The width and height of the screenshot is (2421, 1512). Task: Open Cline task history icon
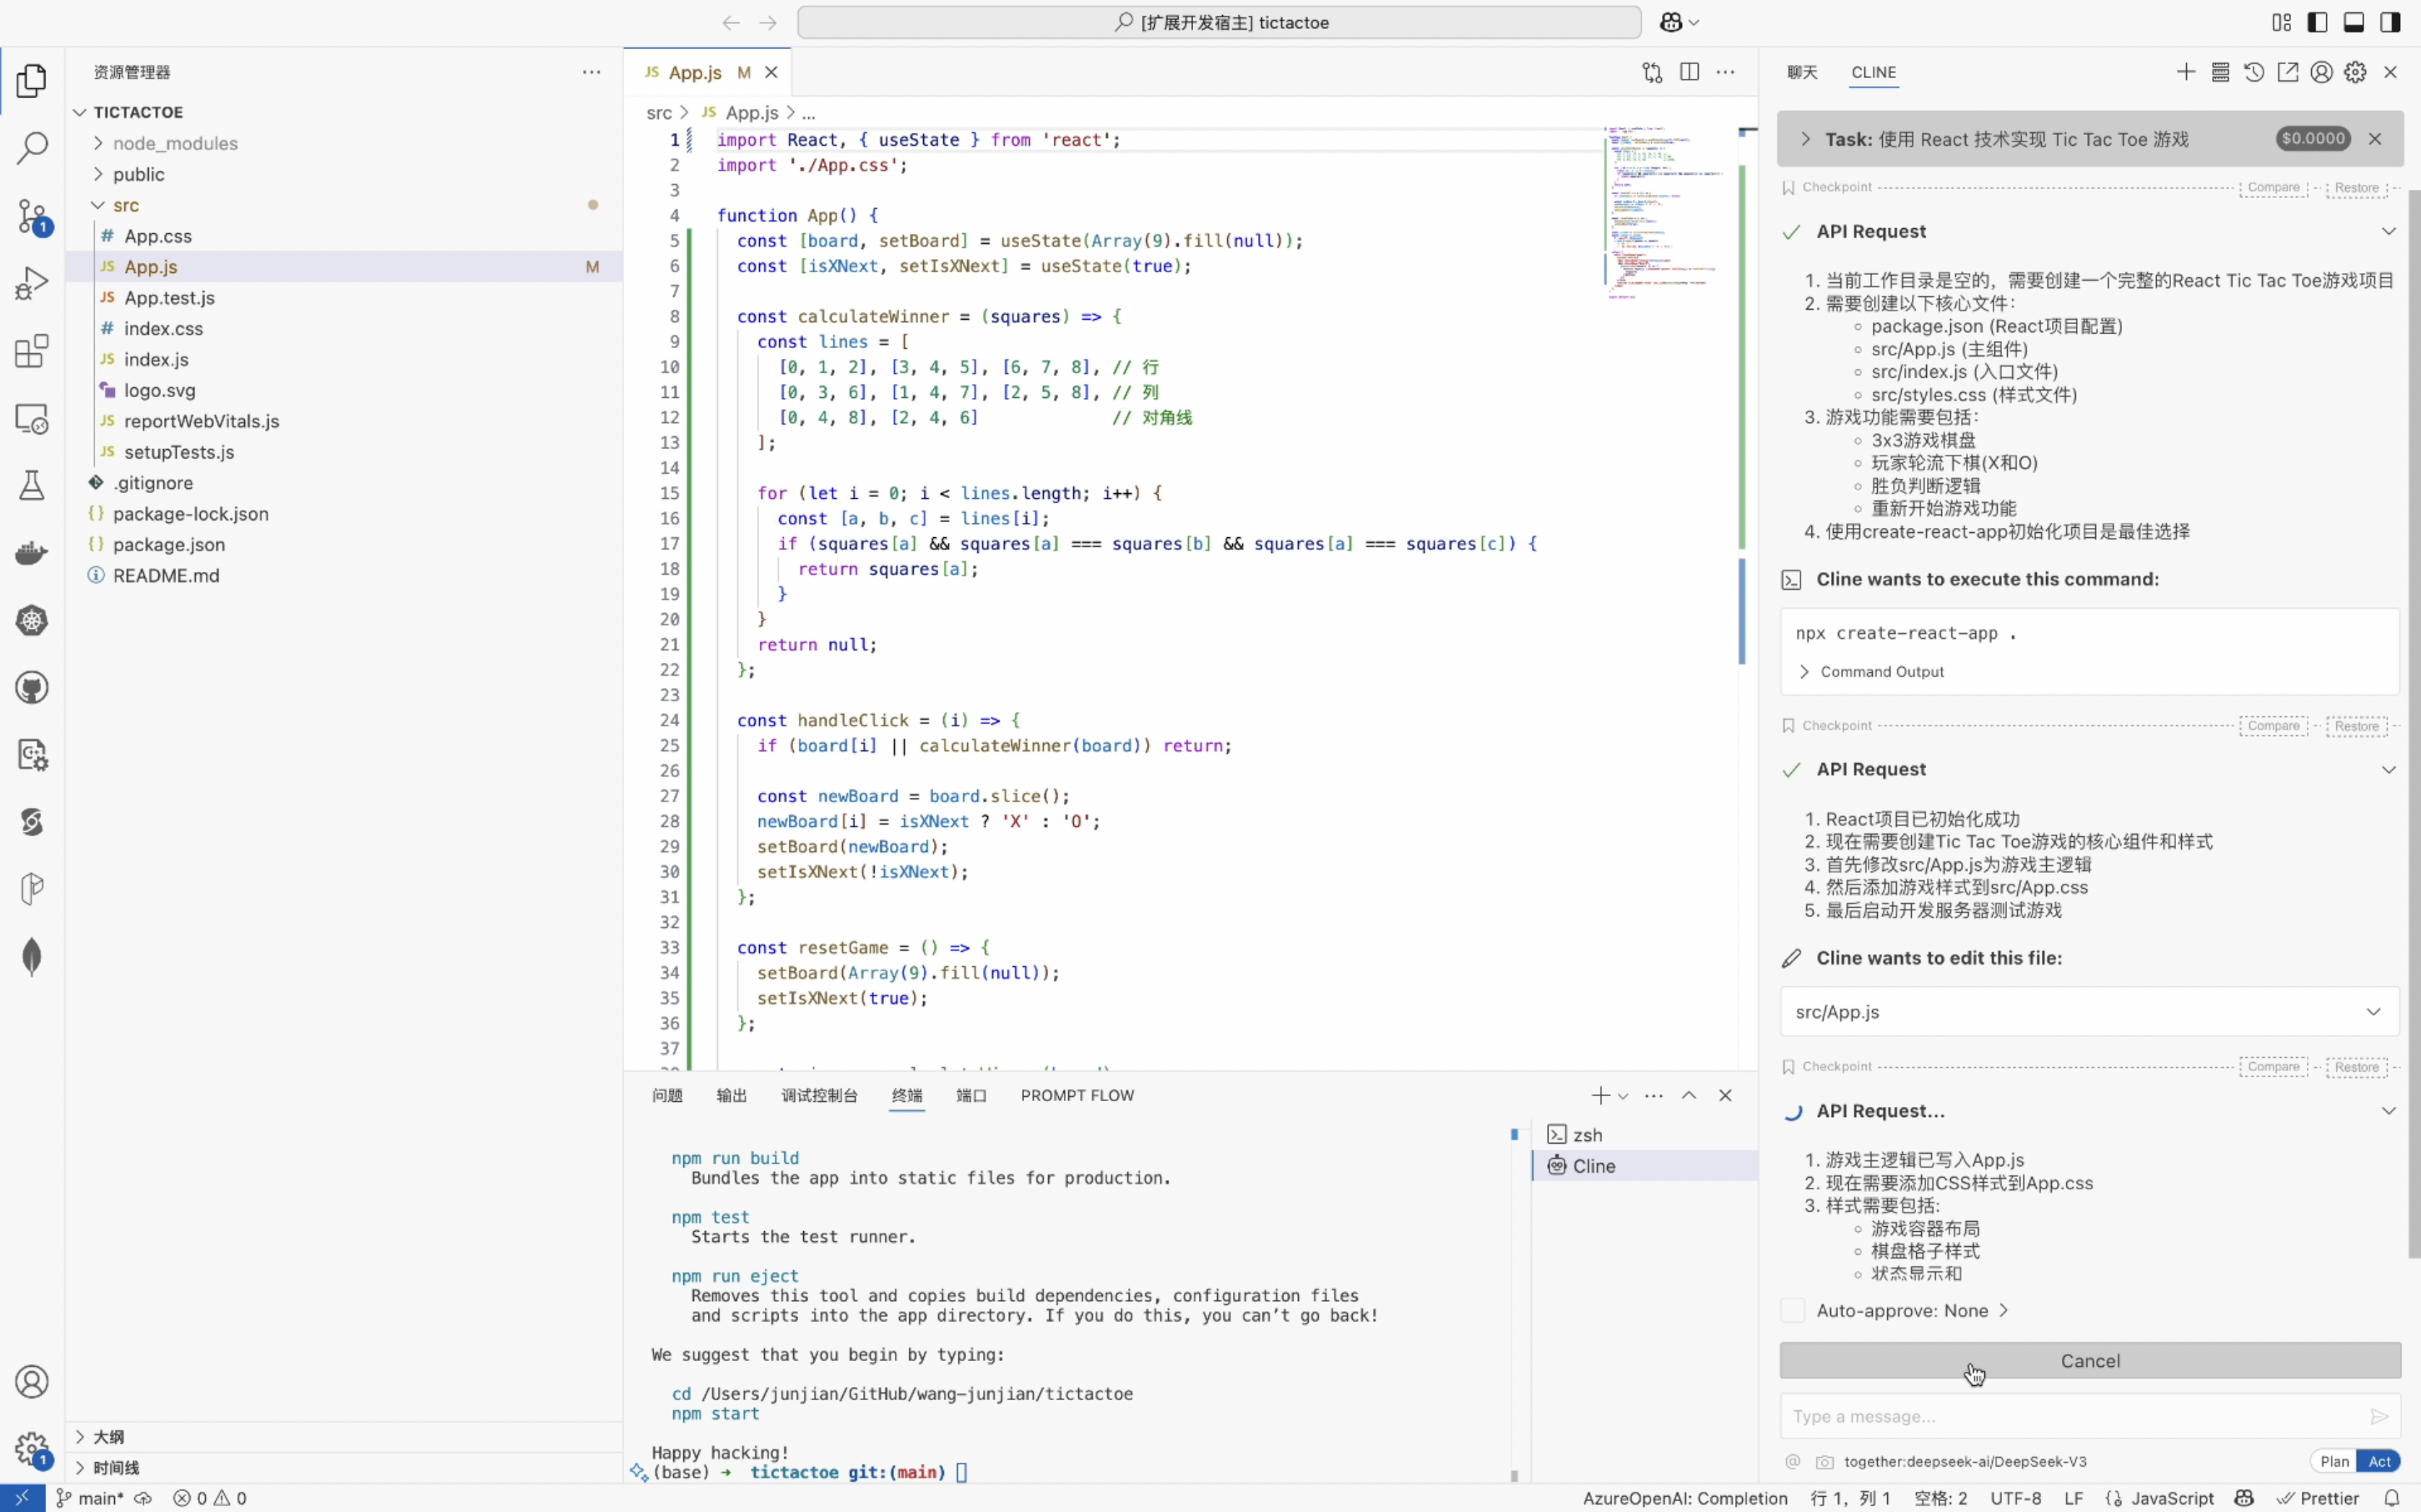tap(2253, 72)
